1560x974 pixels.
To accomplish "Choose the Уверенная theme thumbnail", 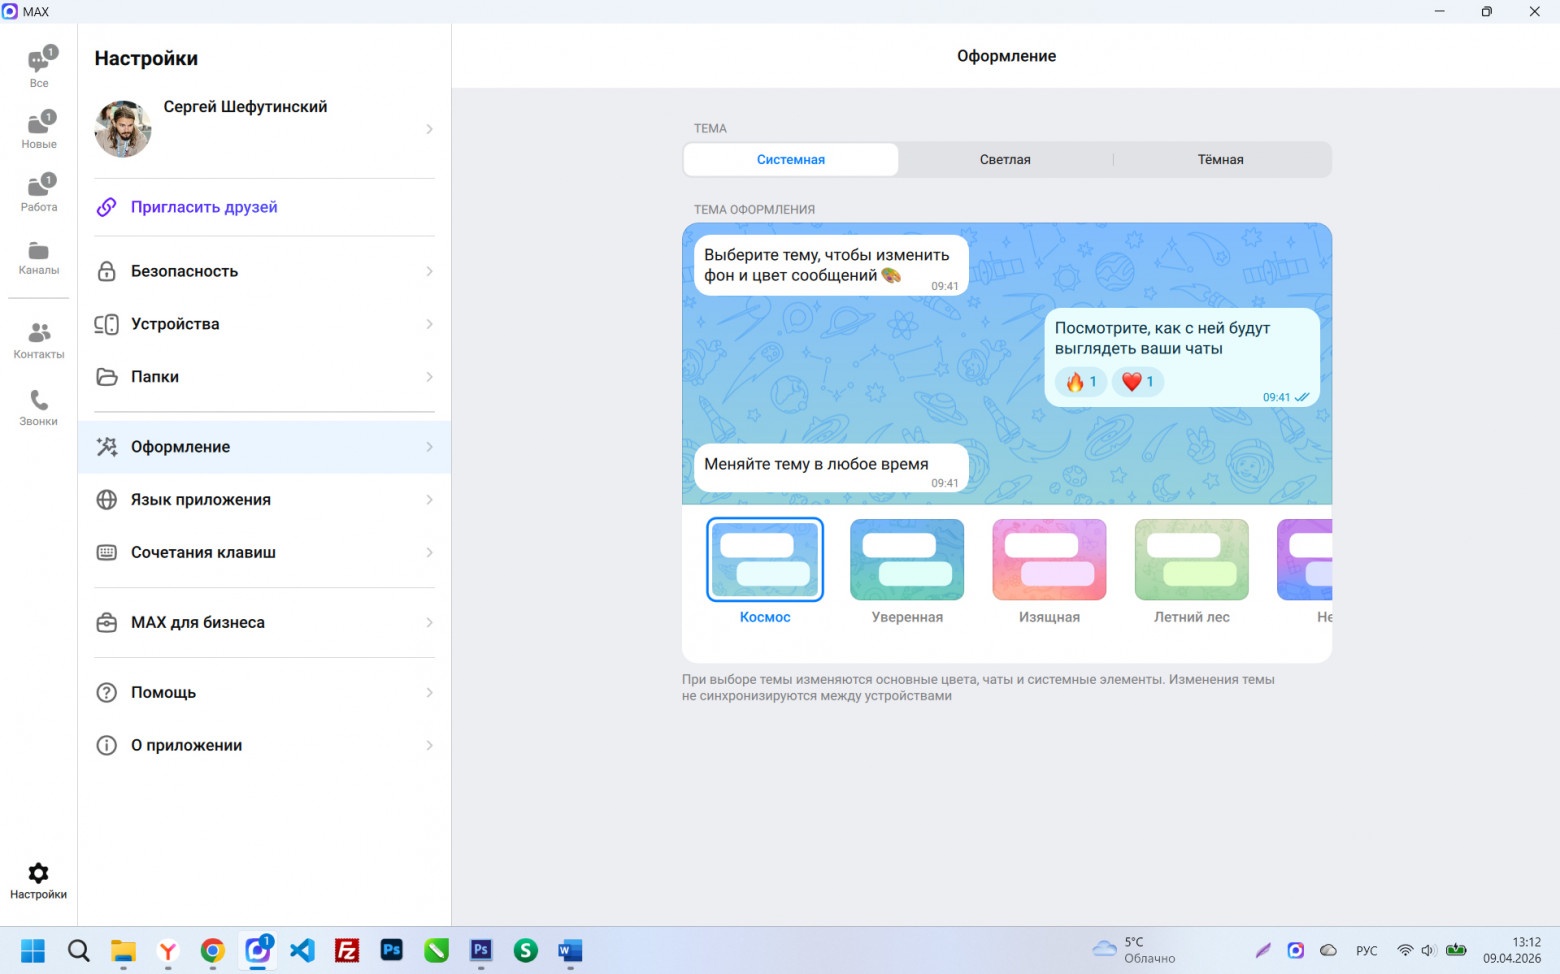I will (907, 560).
